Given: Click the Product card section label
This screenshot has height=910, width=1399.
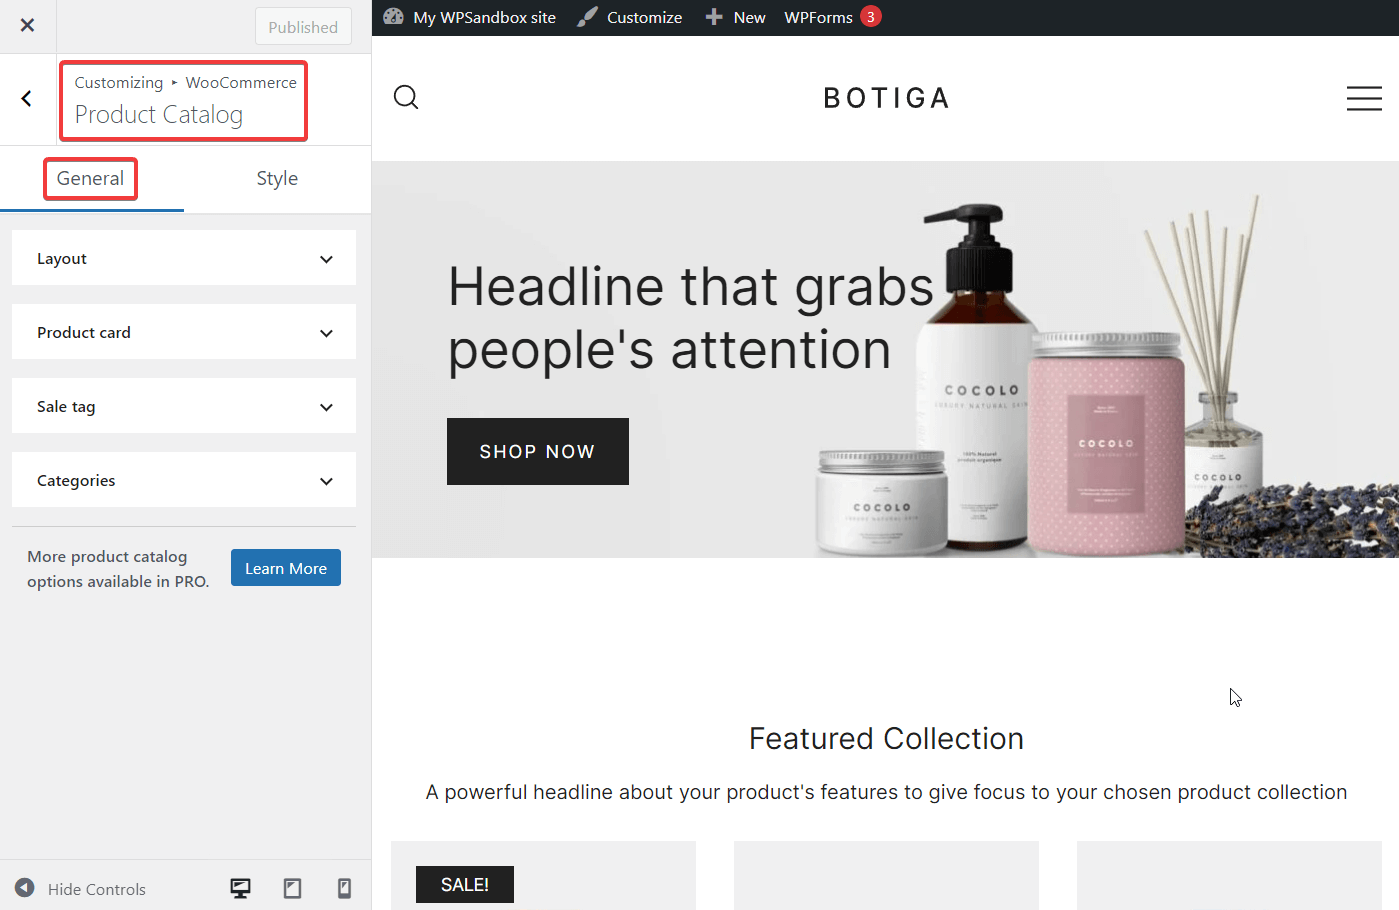Looking at the screenshot, I should (x=84, y=333).
